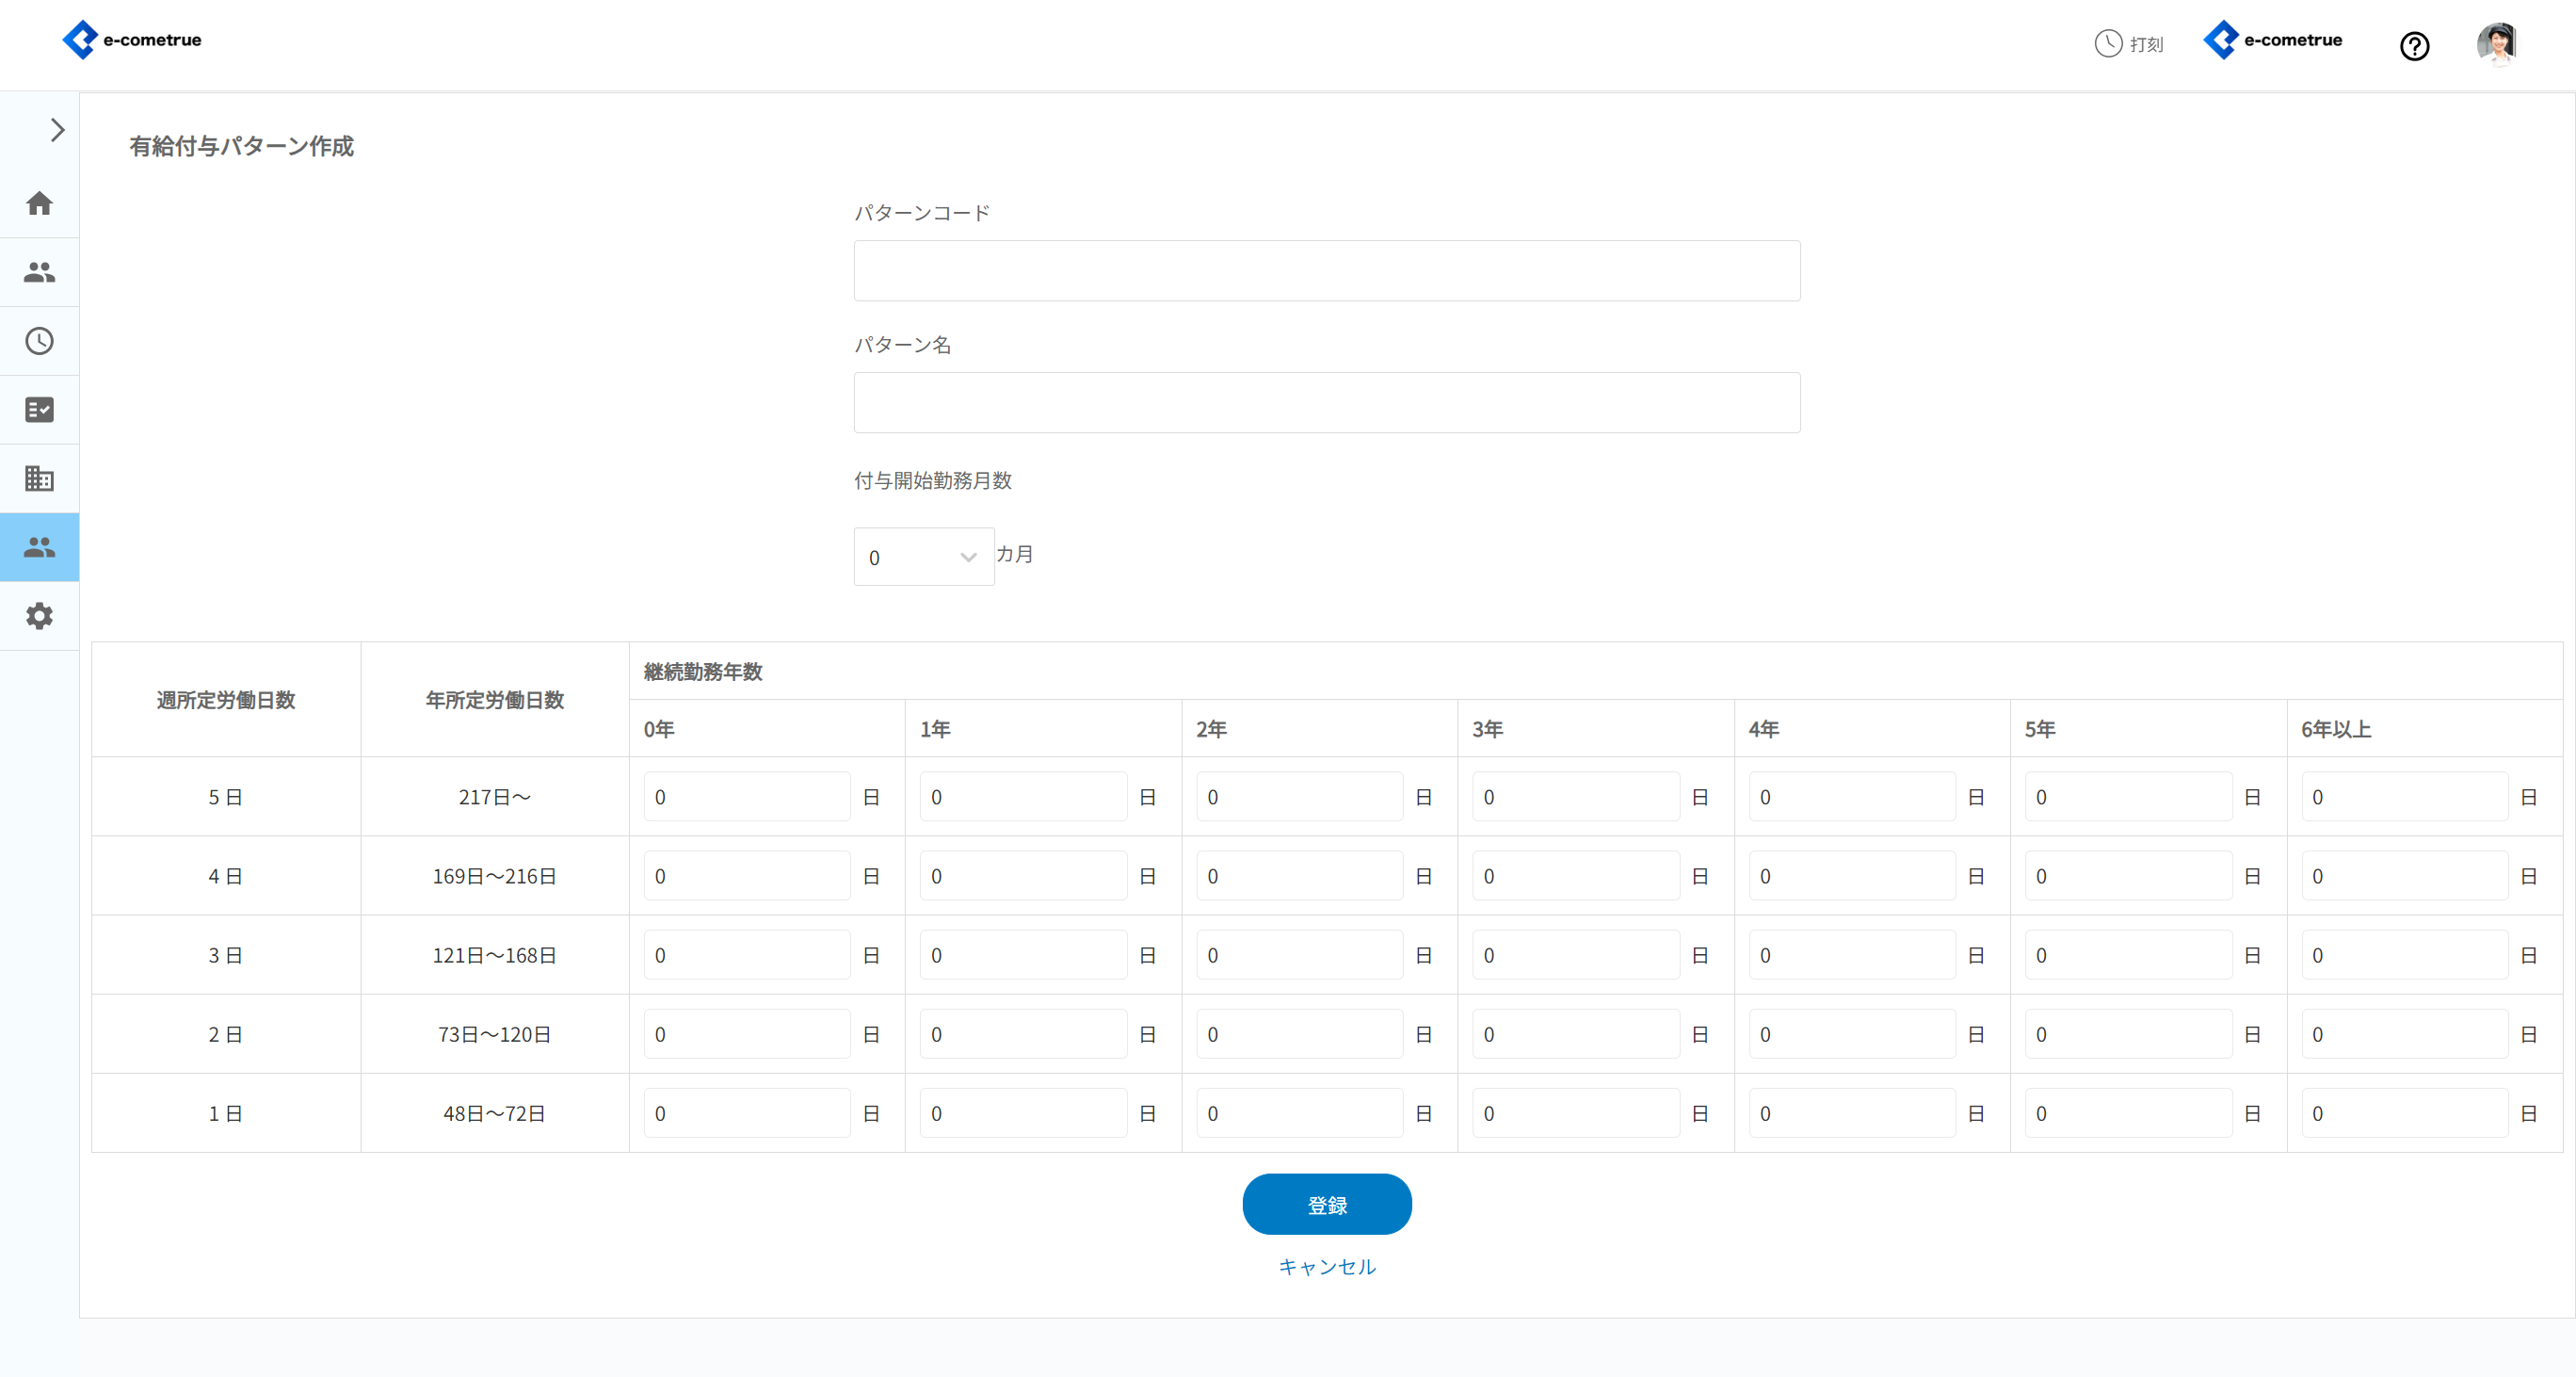Click the 打刻 clock button
2576x1377 pixels.
(2129, 44)
